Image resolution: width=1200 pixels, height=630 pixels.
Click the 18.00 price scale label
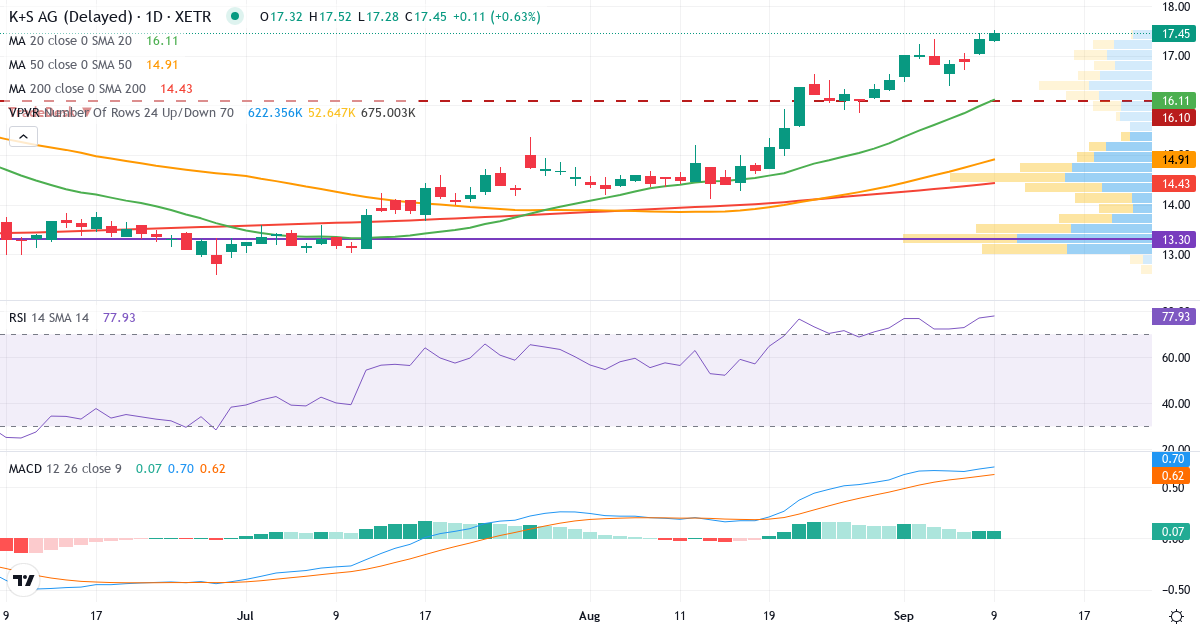(1174, 6)
